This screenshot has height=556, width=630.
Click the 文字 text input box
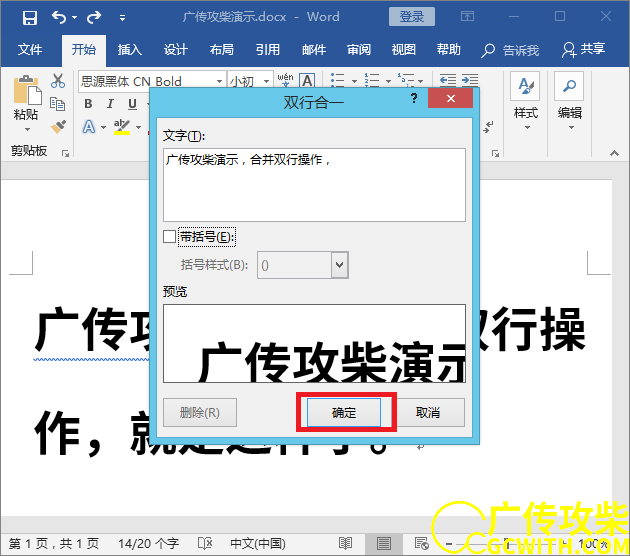point(314,185)
